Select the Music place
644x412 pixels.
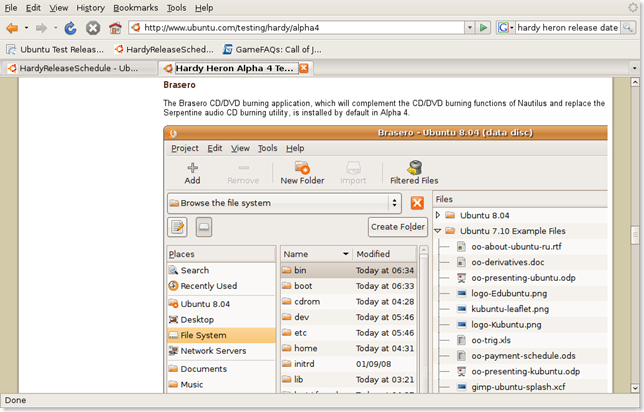click(221, 384)
